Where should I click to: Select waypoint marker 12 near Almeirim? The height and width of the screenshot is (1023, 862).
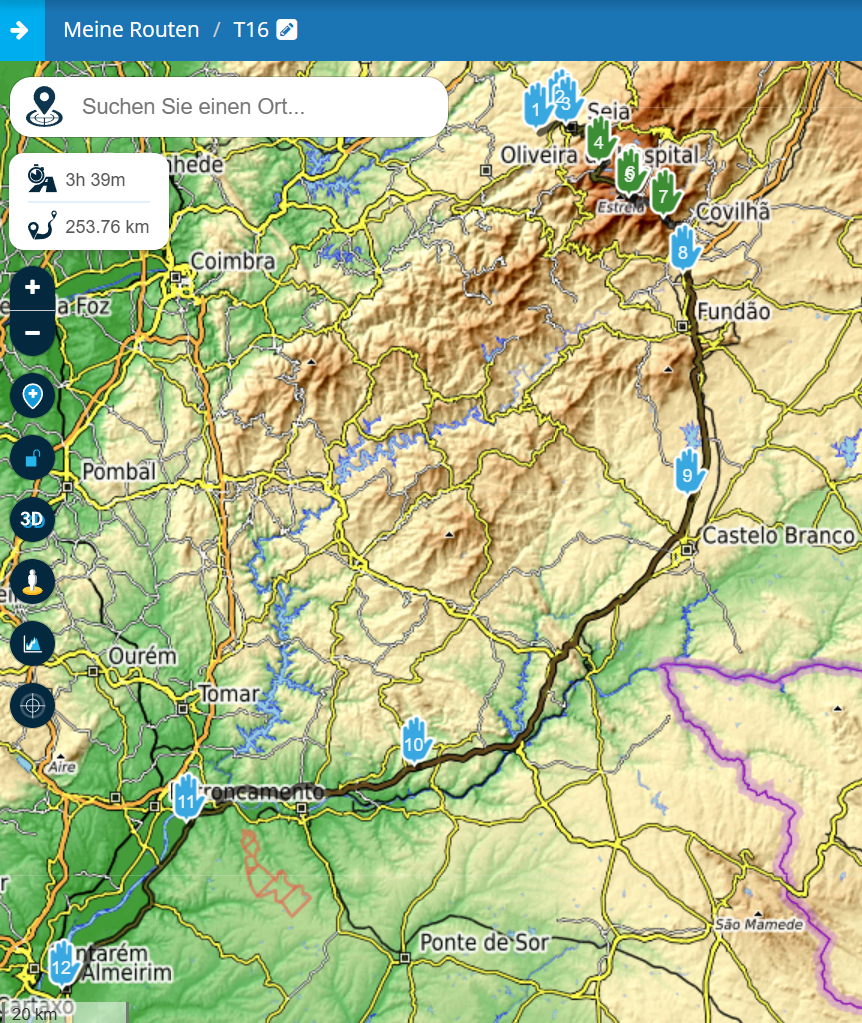[x=63, y=962]
